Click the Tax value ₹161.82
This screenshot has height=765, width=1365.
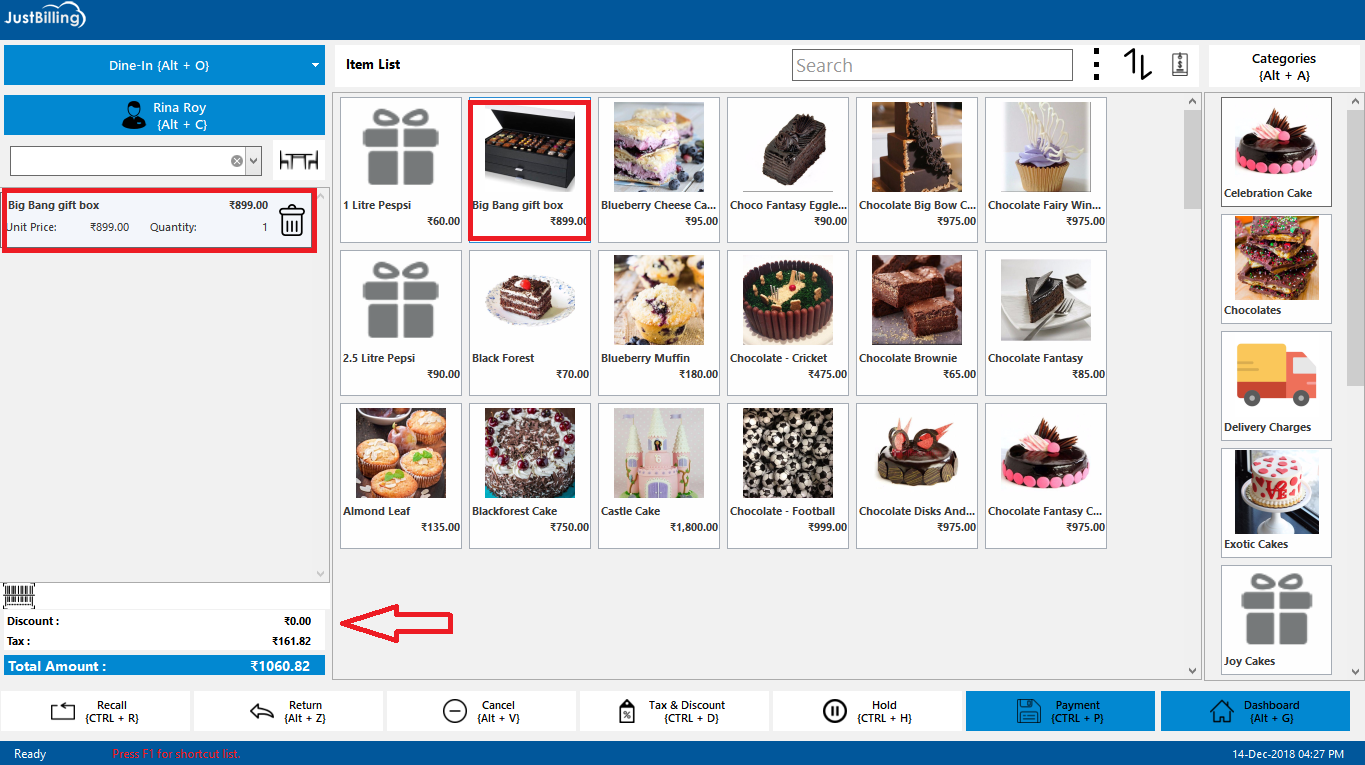[291, 641]
